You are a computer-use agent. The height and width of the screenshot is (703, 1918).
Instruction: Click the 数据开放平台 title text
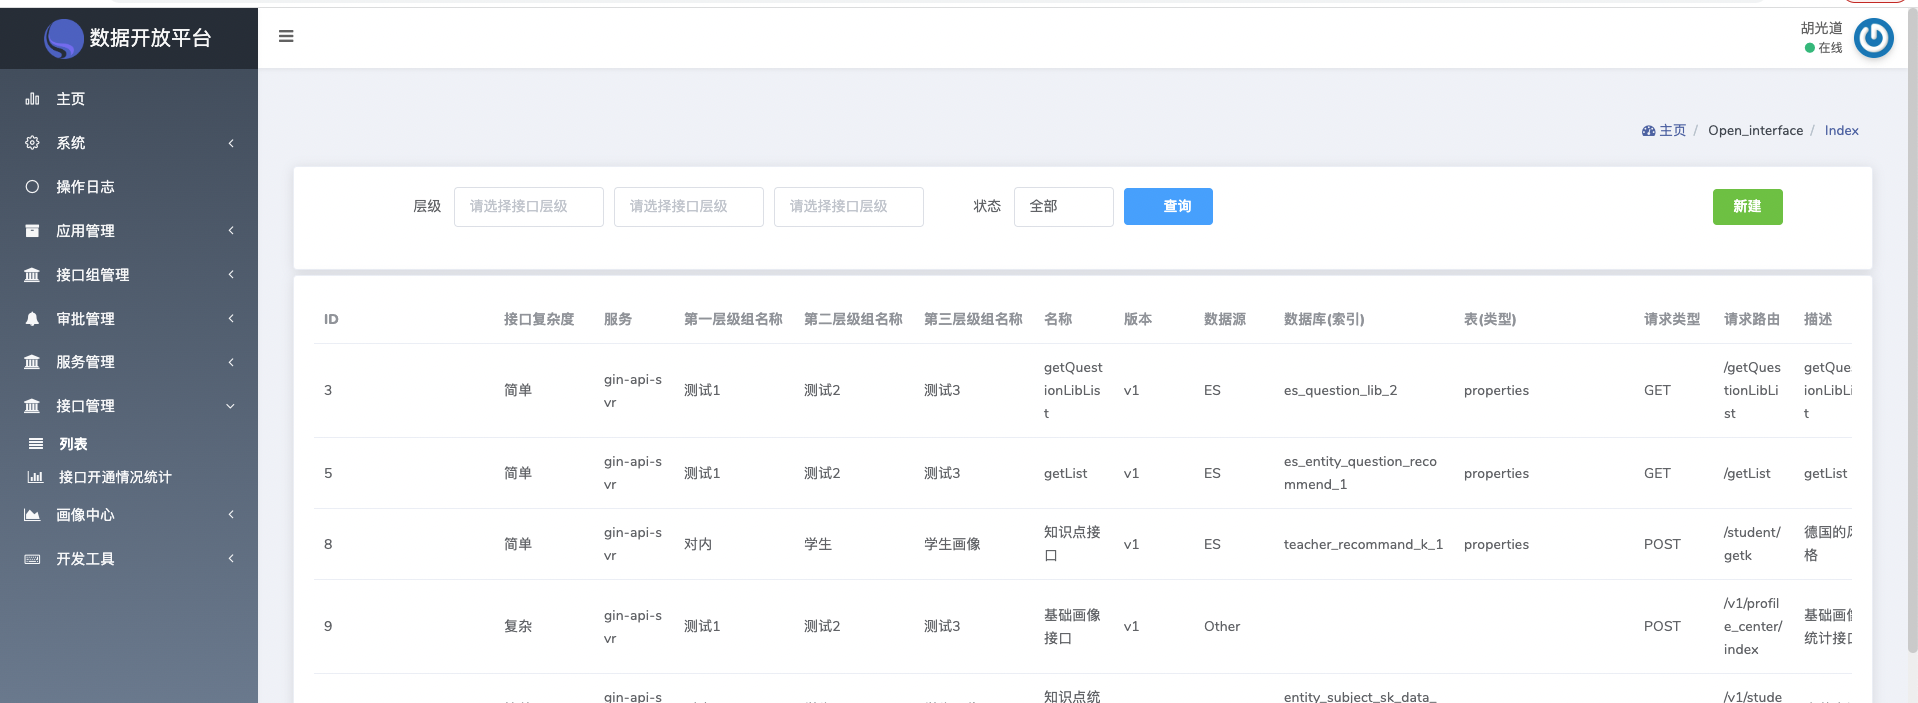coord(150,38)
